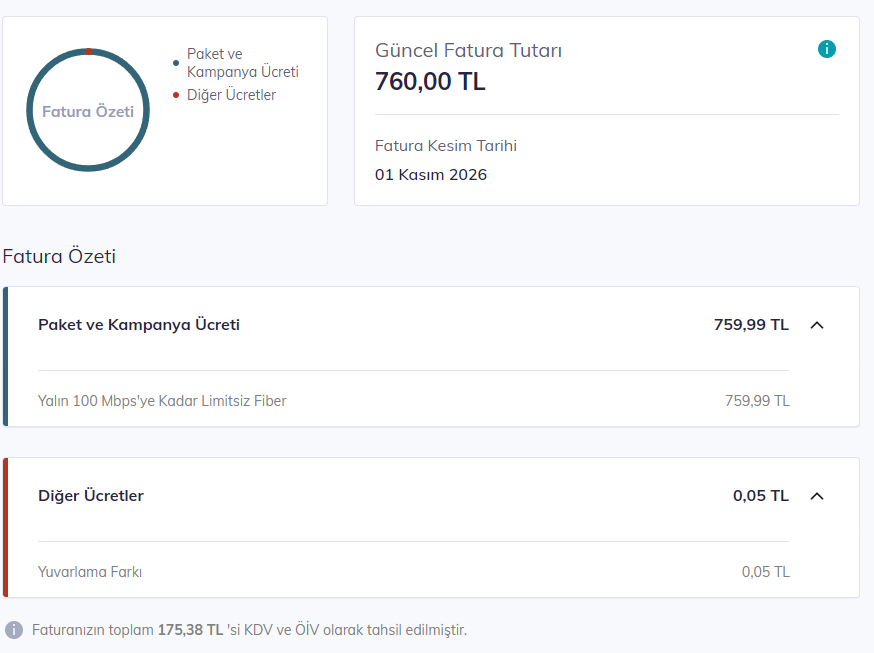Click the gray info icon next to KDV notice
Viewport: 874px width, 653px height.
pos(14,630)
